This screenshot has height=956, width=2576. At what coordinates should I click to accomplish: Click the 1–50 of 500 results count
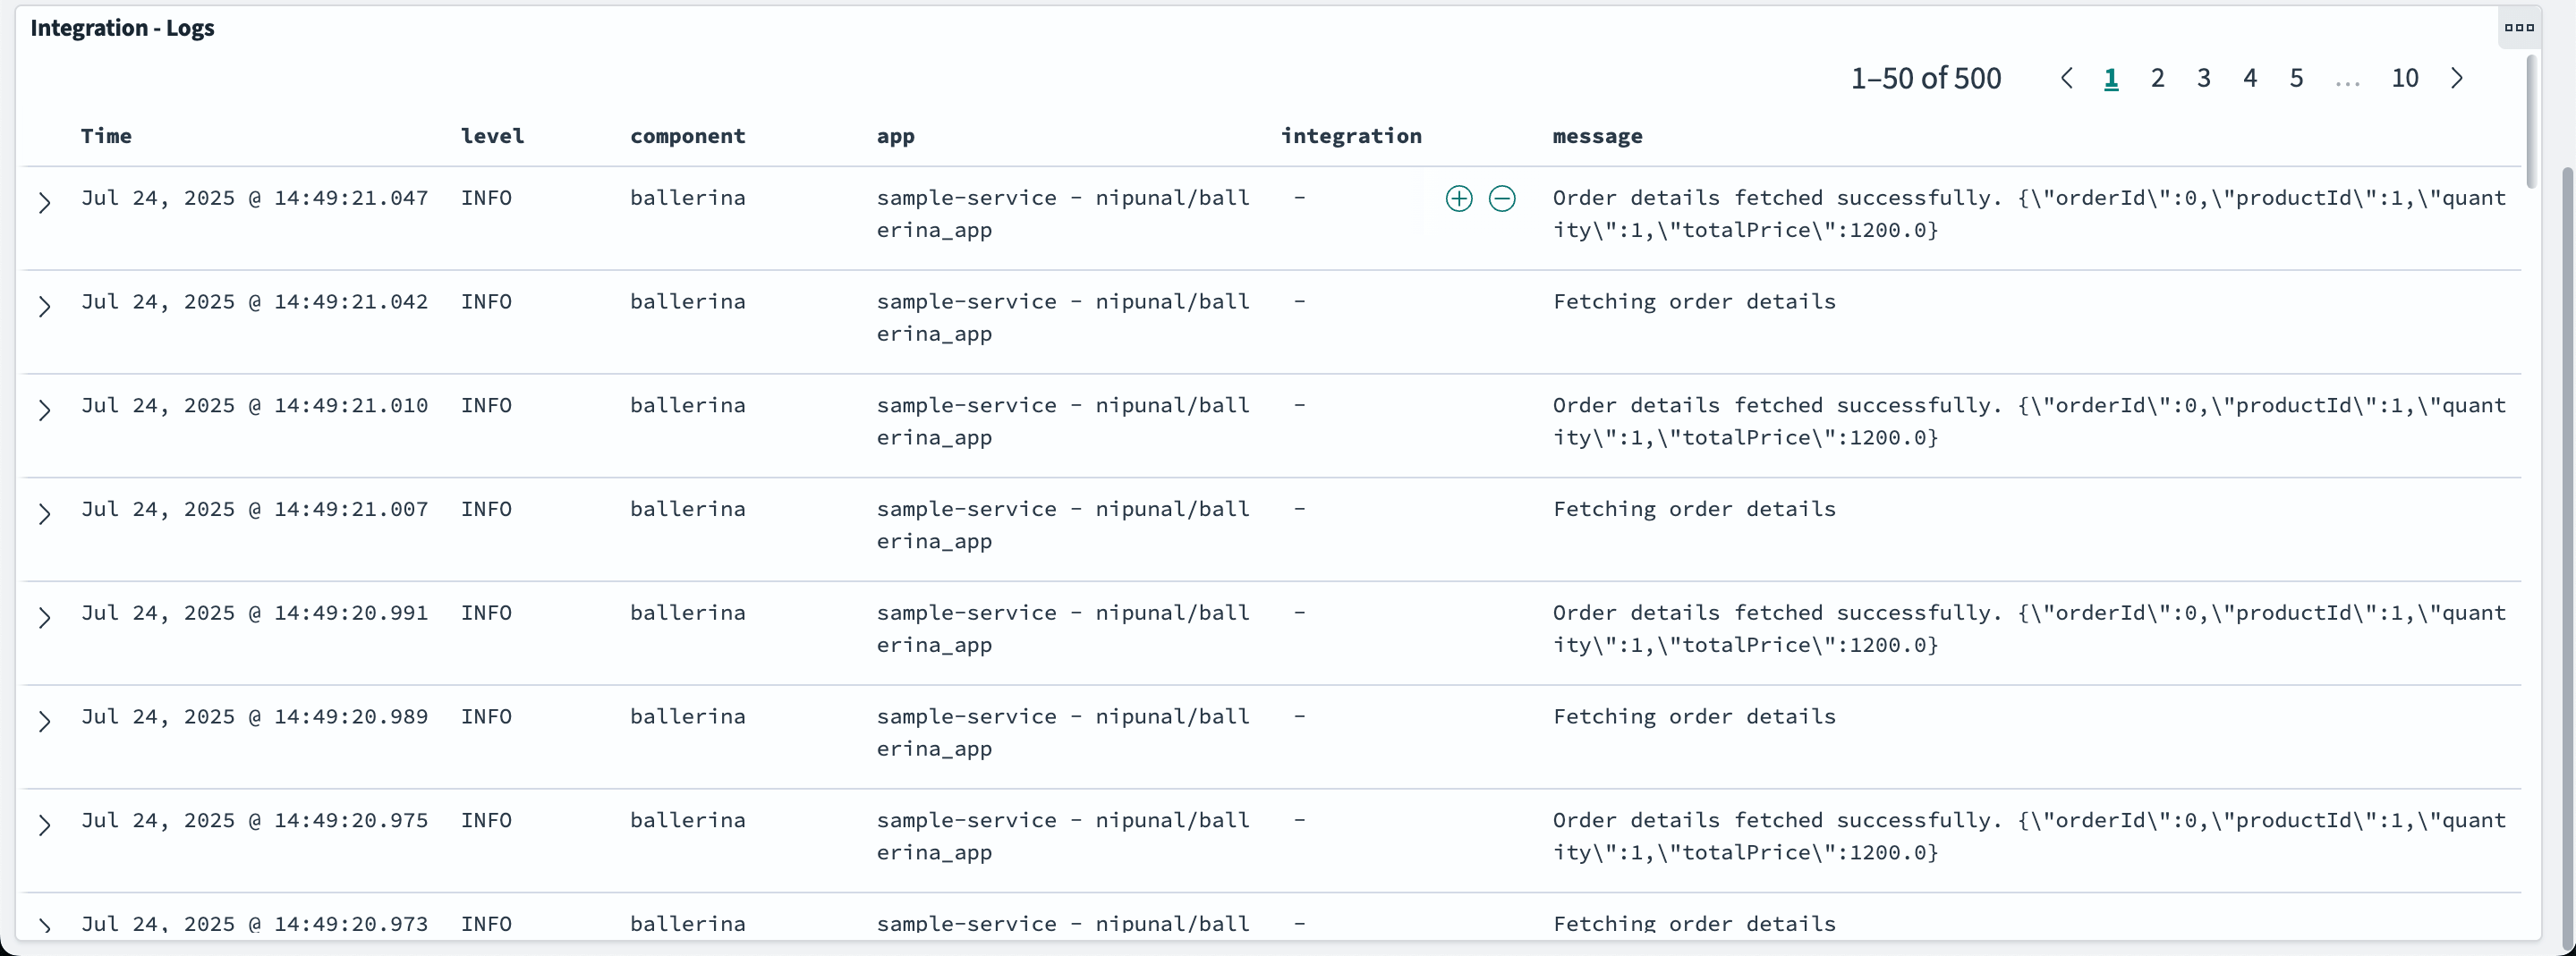point(1926,78)
